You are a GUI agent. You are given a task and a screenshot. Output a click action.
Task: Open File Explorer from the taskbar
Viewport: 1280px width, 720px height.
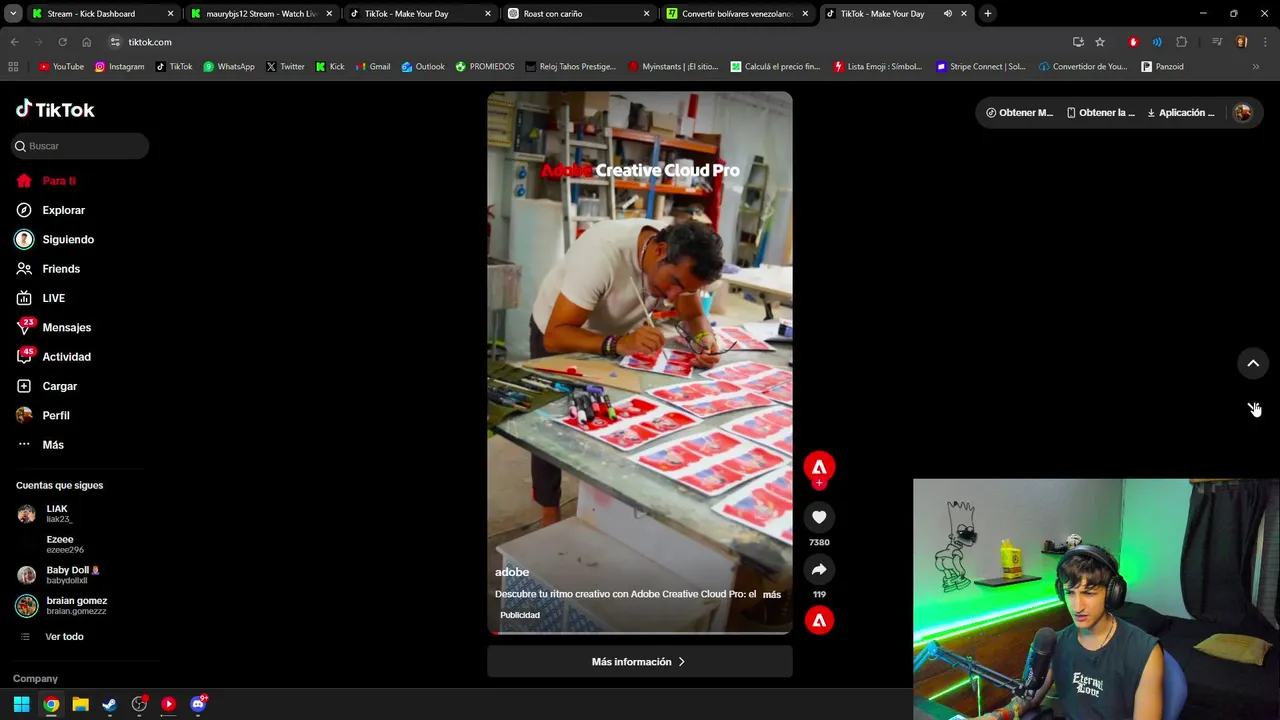(x=80, y=704)
